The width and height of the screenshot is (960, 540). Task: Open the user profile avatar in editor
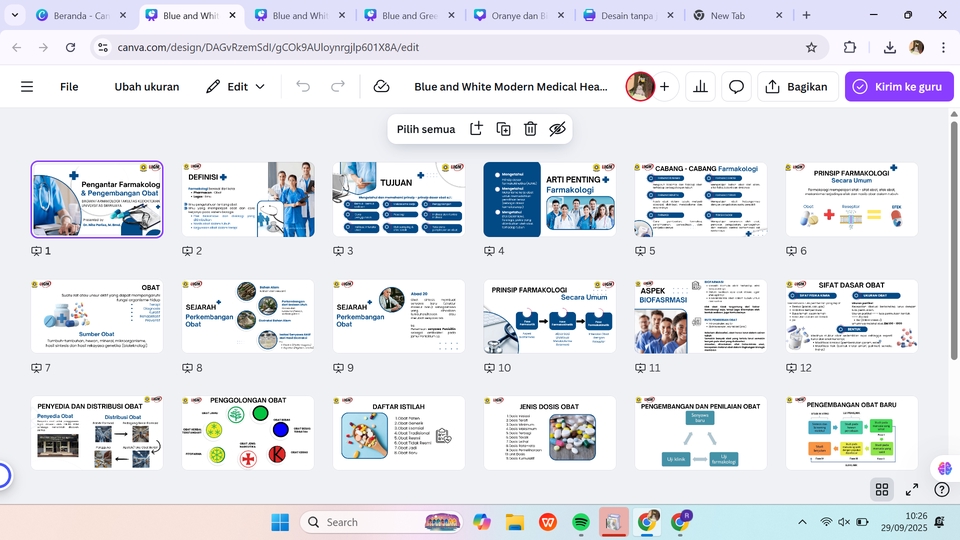point(640,86)
